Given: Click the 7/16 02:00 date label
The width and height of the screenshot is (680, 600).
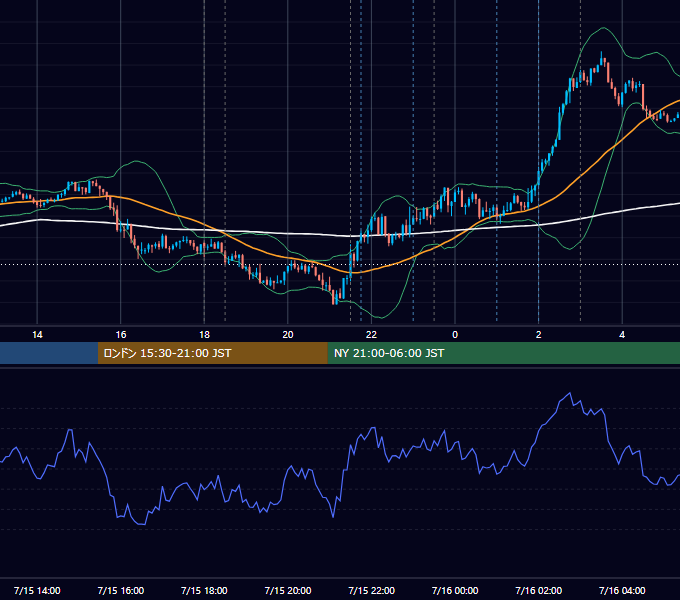Looking at the screenshot, I should pyautogui.click(x=539, y=590).
